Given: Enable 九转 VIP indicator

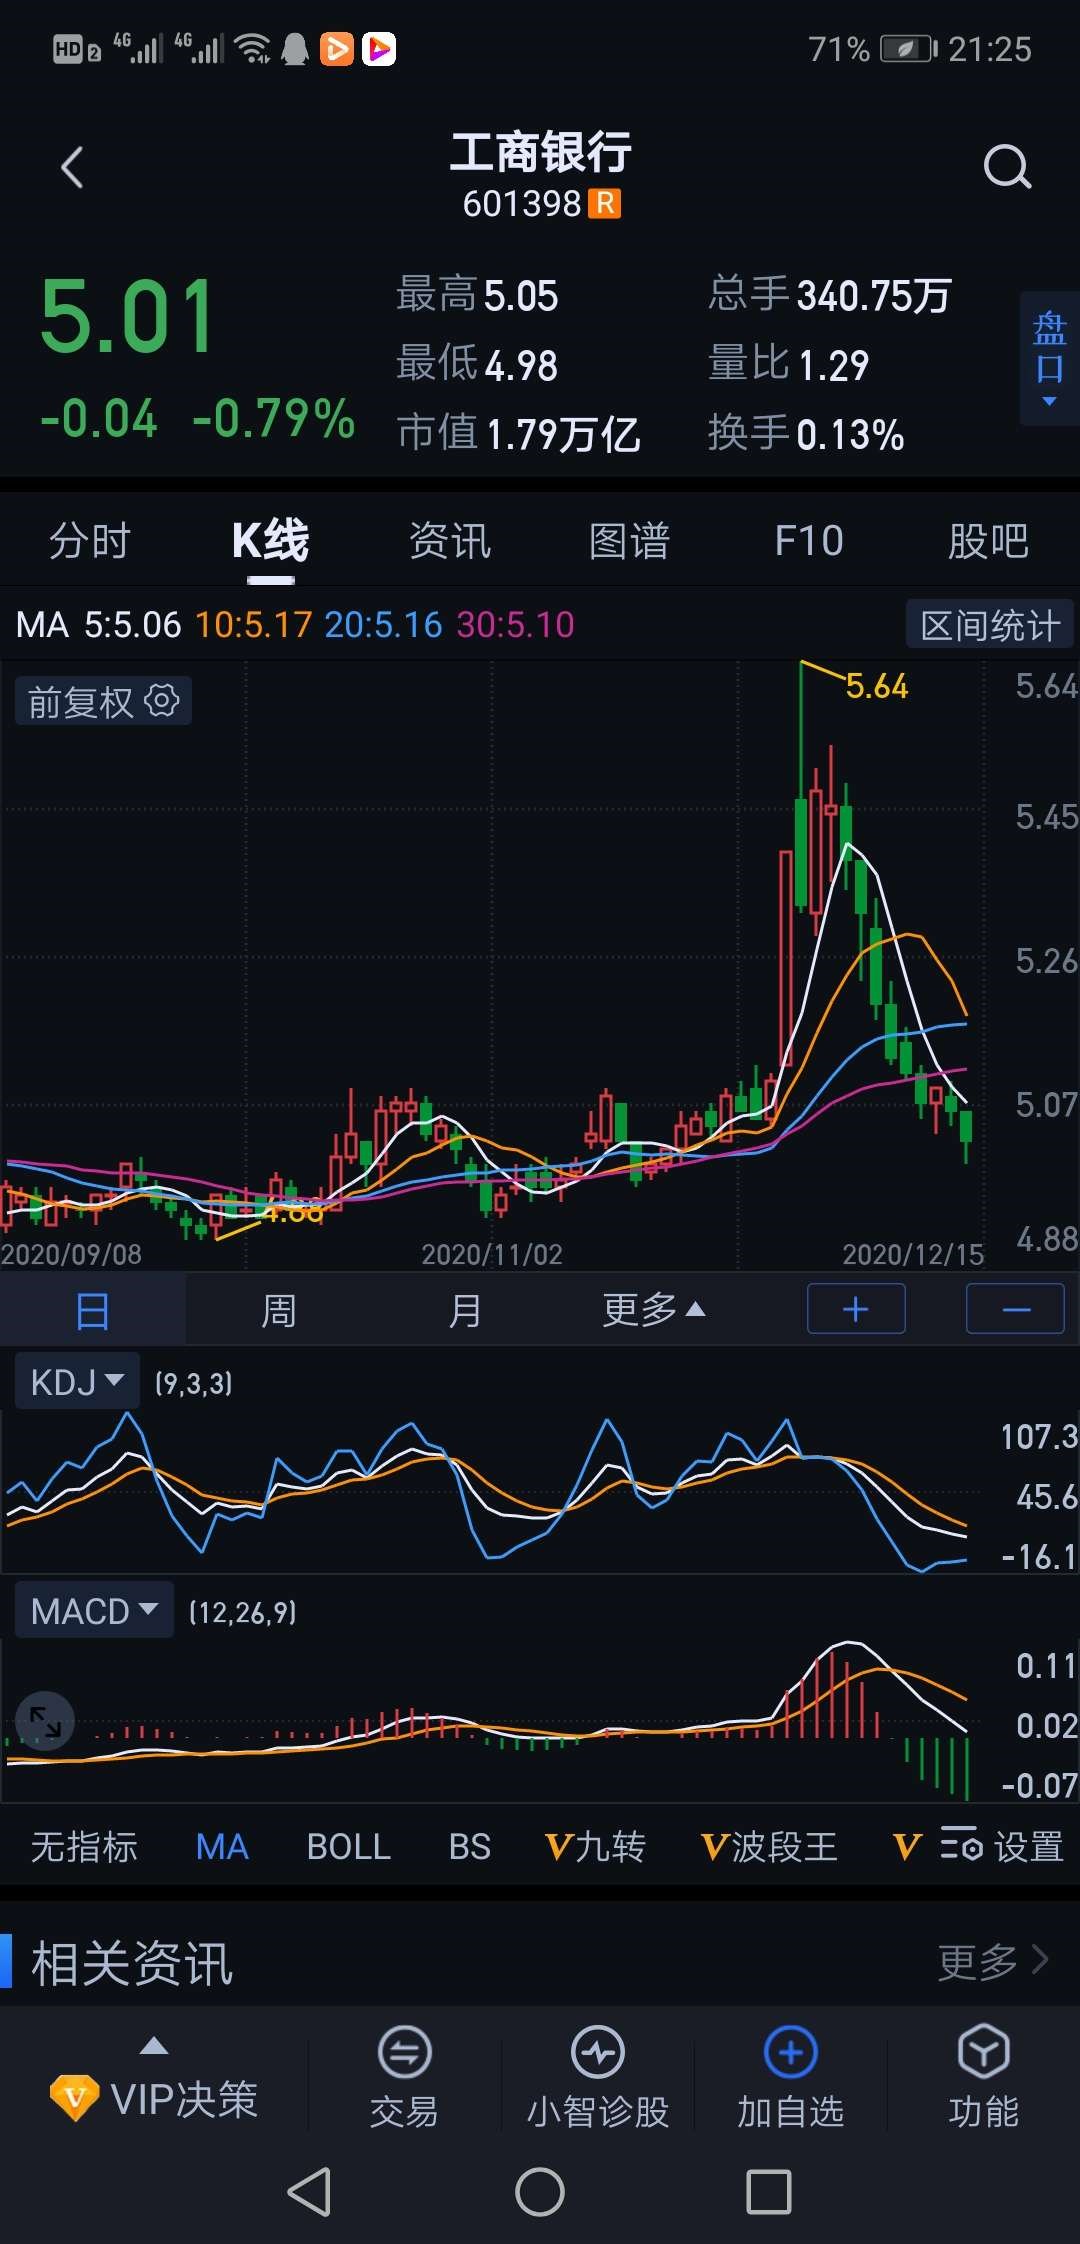Looking at the screenshot, I should point(595,1846).
